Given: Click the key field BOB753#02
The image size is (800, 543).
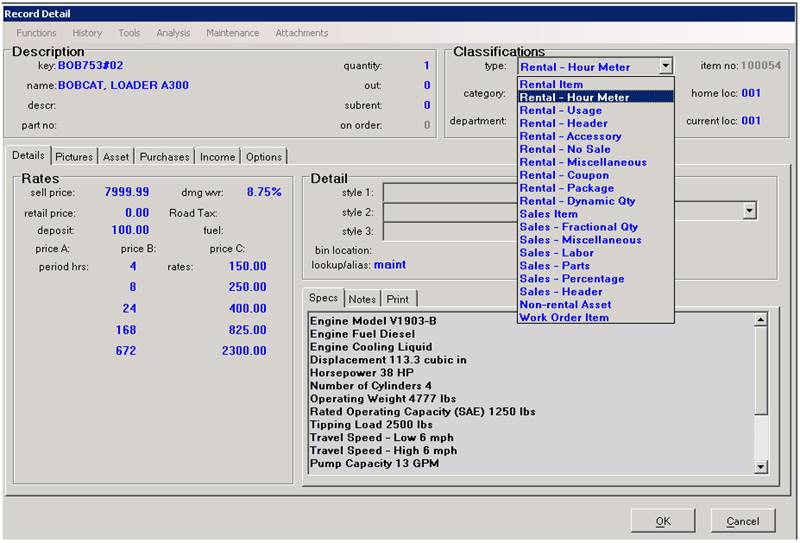Looking at the screenshot, I should tap(90, 65).
